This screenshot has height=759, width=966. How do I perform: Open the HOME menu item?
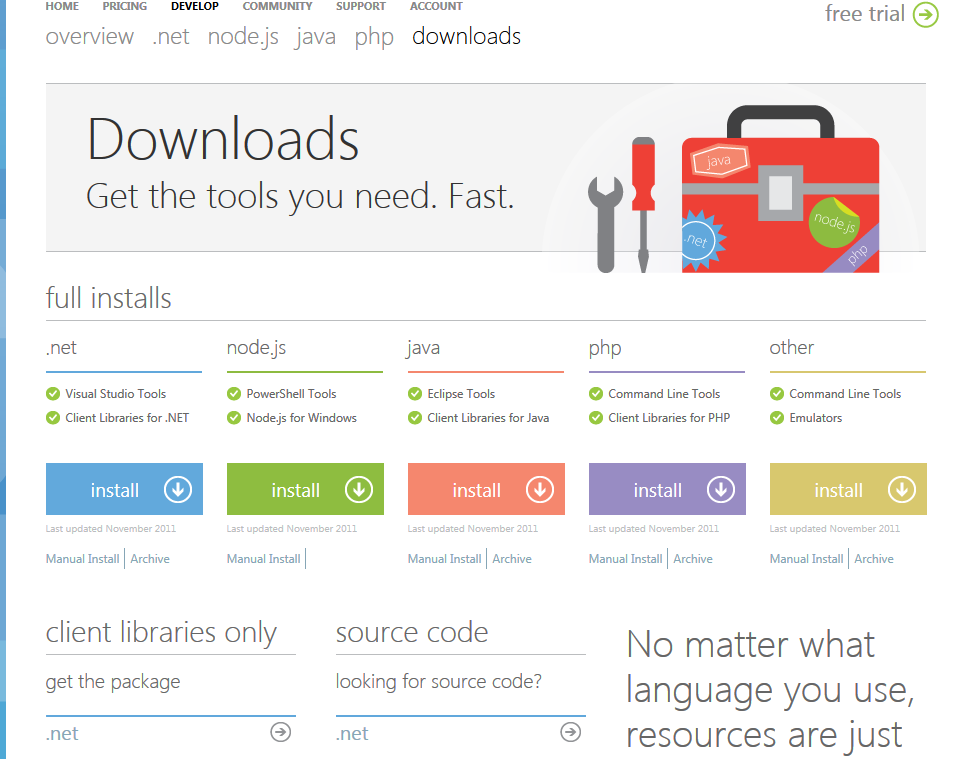click(x=62, y=6)
